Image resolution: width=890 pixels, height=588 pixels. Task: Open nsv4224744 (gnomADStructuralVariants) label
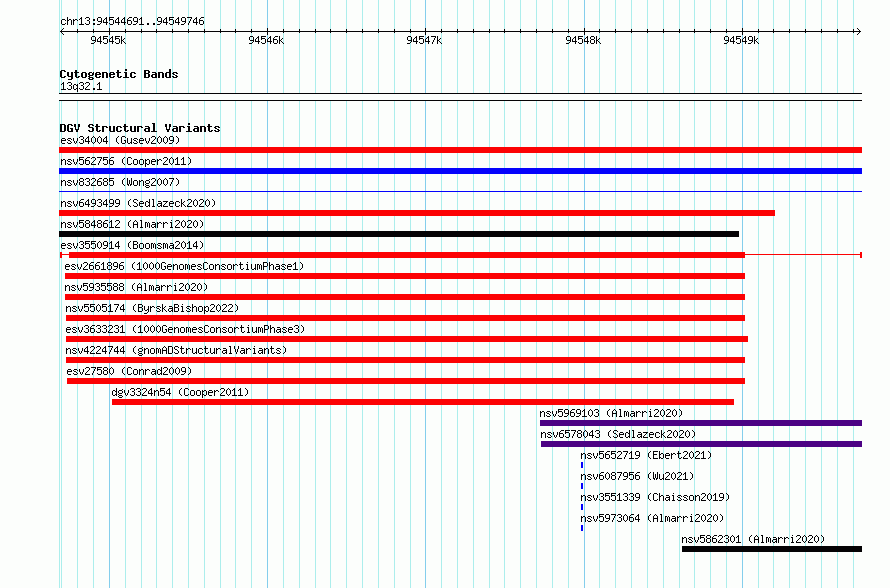coord(176,350)
